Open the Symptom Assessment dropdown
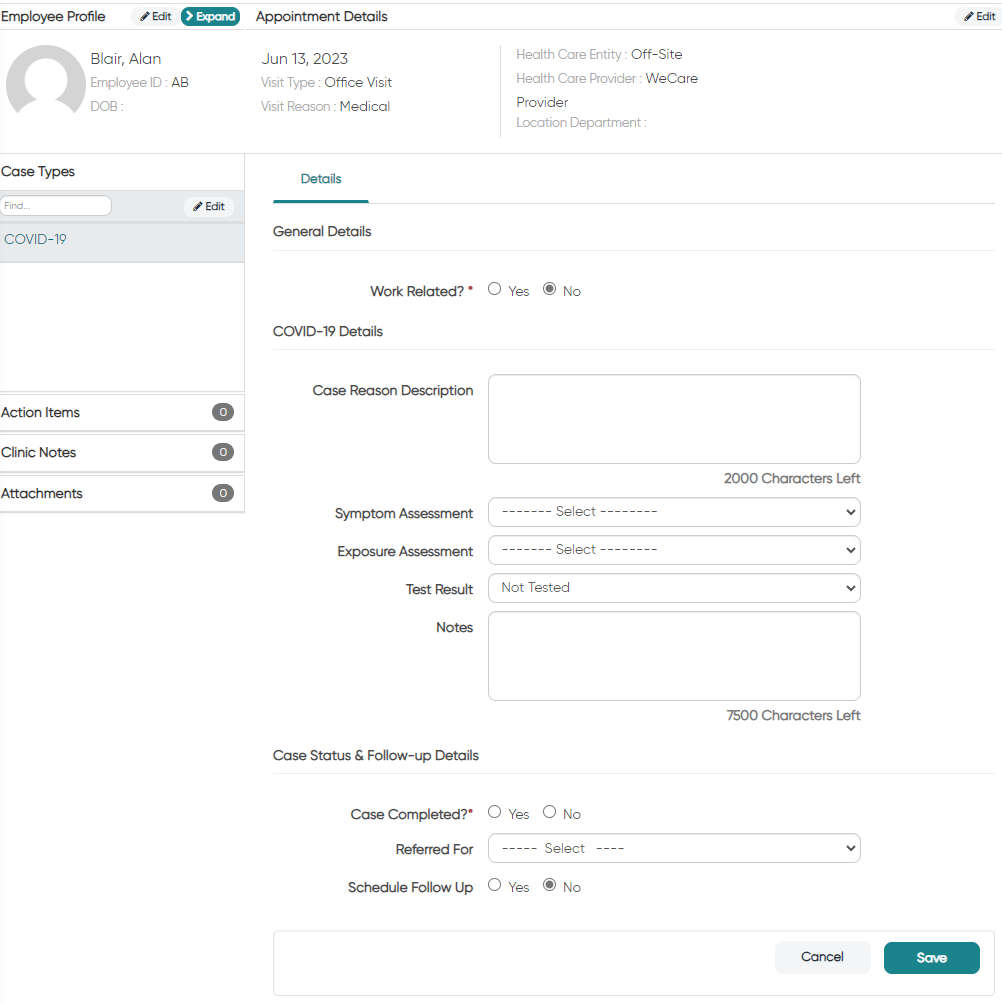Image resolution: width=1002 pixels, height=1004 pixels. [x=674, y=512]
